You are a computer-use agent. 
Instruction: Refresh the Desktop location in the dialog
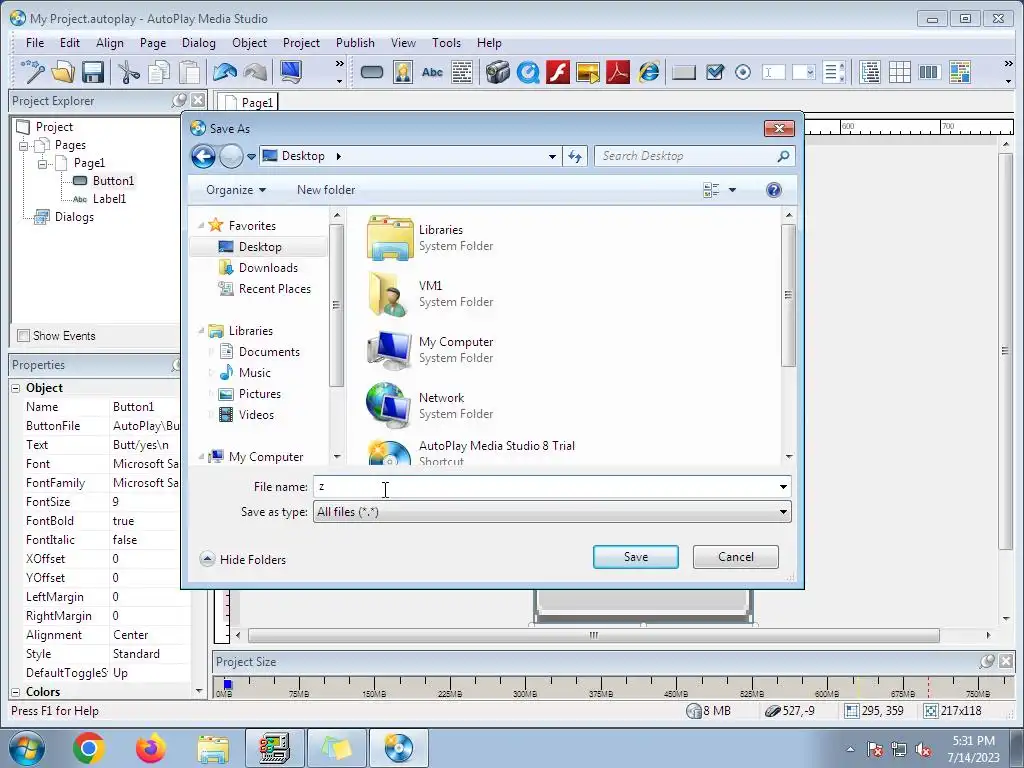tap(575, 156)
